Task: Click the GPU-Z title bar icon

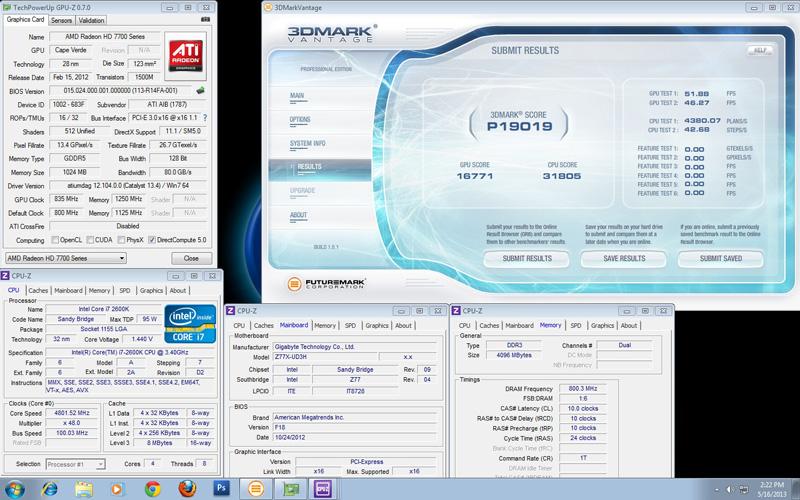Action: click(7, 7)
